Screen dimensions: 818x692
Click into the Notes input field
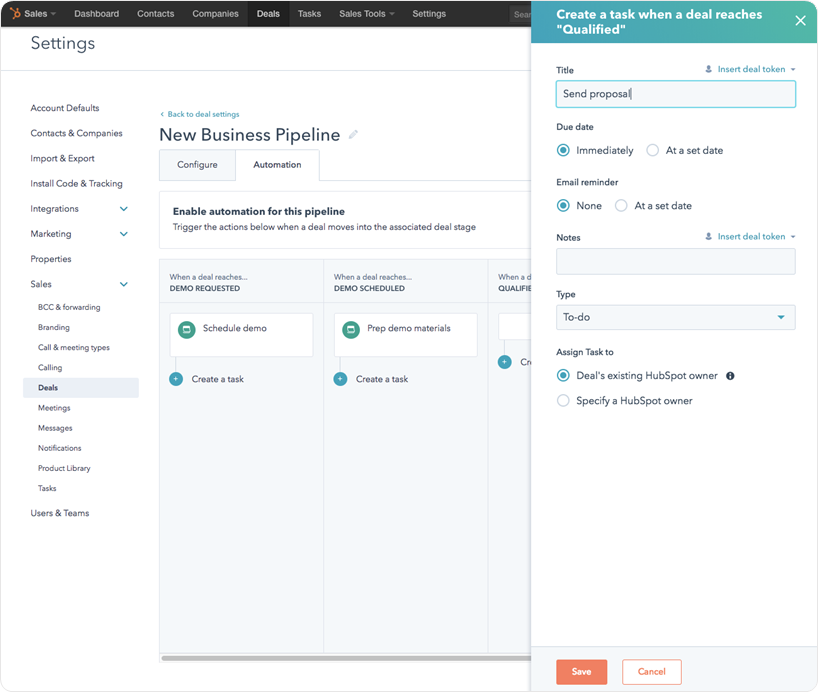tap(676, 261)
